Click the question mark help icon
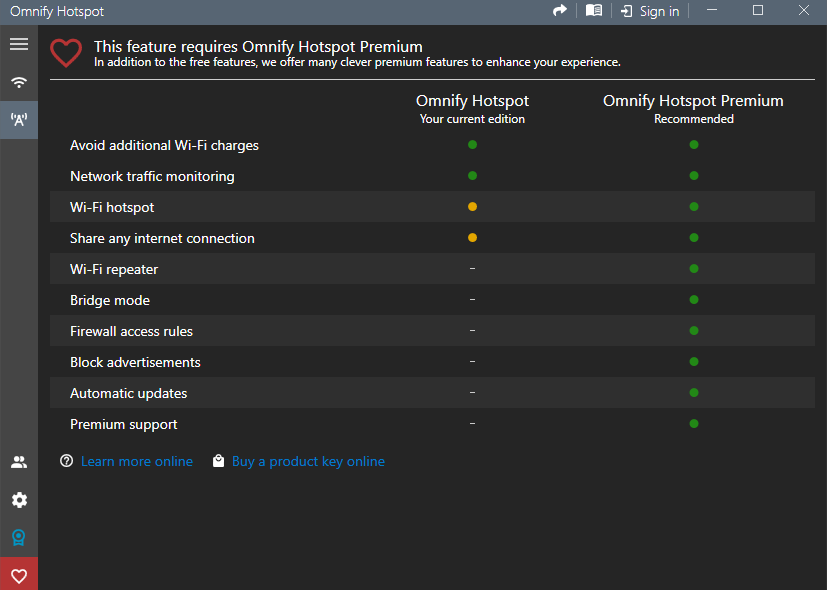 (x=66, y=461)
